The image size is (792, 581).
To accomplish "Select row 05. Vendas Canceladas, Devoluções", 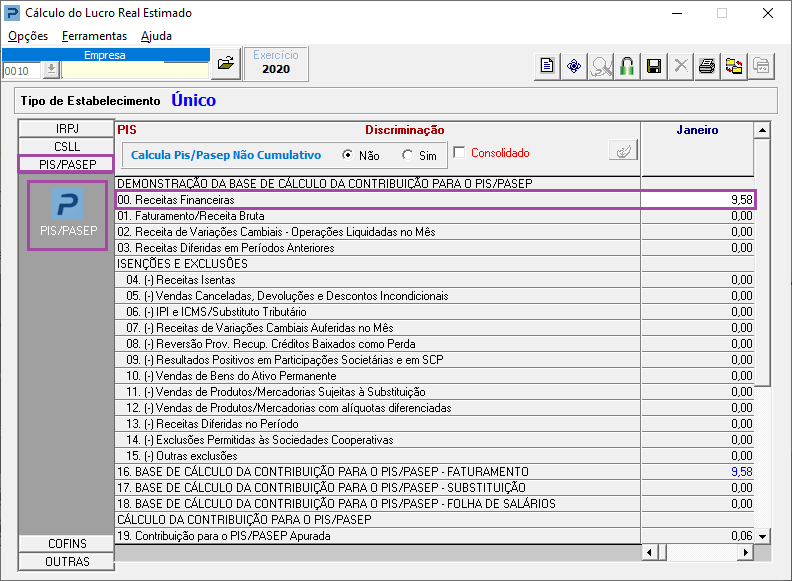I will click(x=378, y=296).
